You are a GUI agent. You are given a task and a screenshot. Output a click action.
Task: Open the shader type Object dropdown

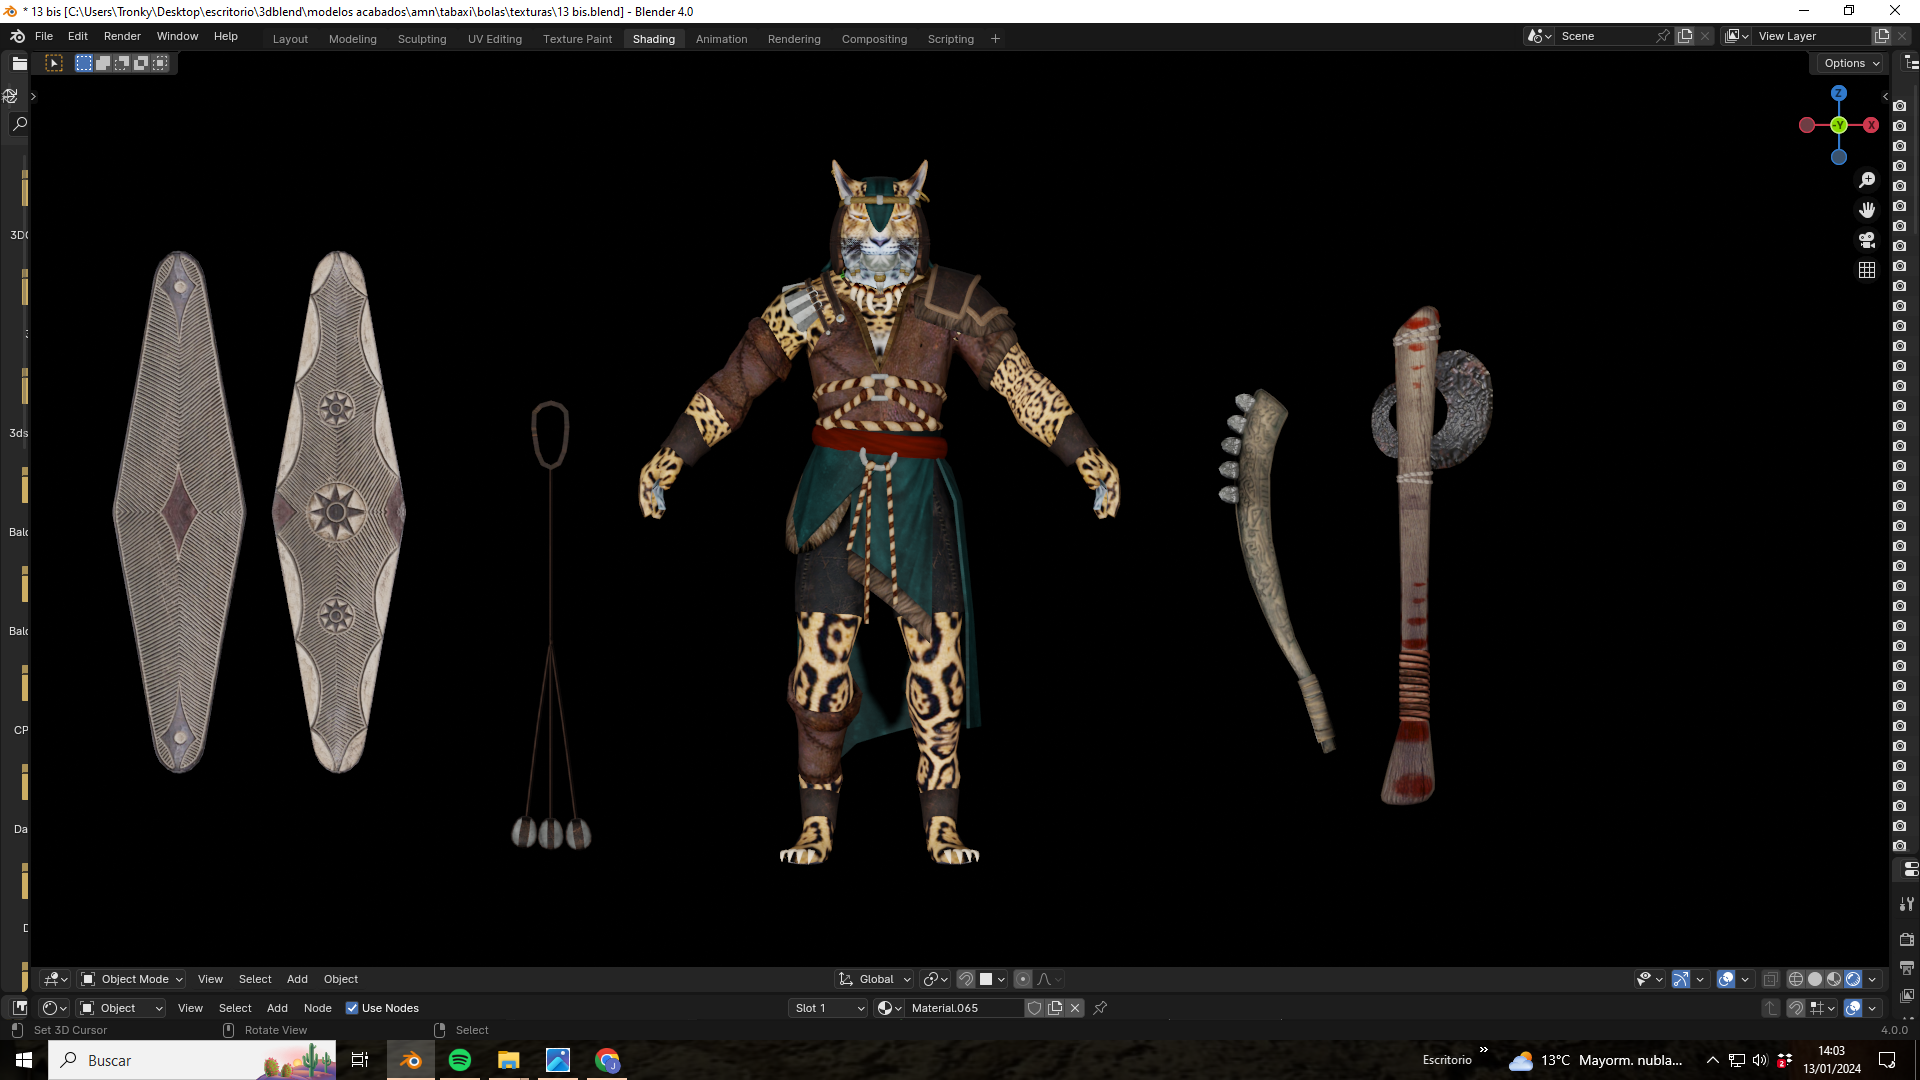click(x=121, y=1008)
